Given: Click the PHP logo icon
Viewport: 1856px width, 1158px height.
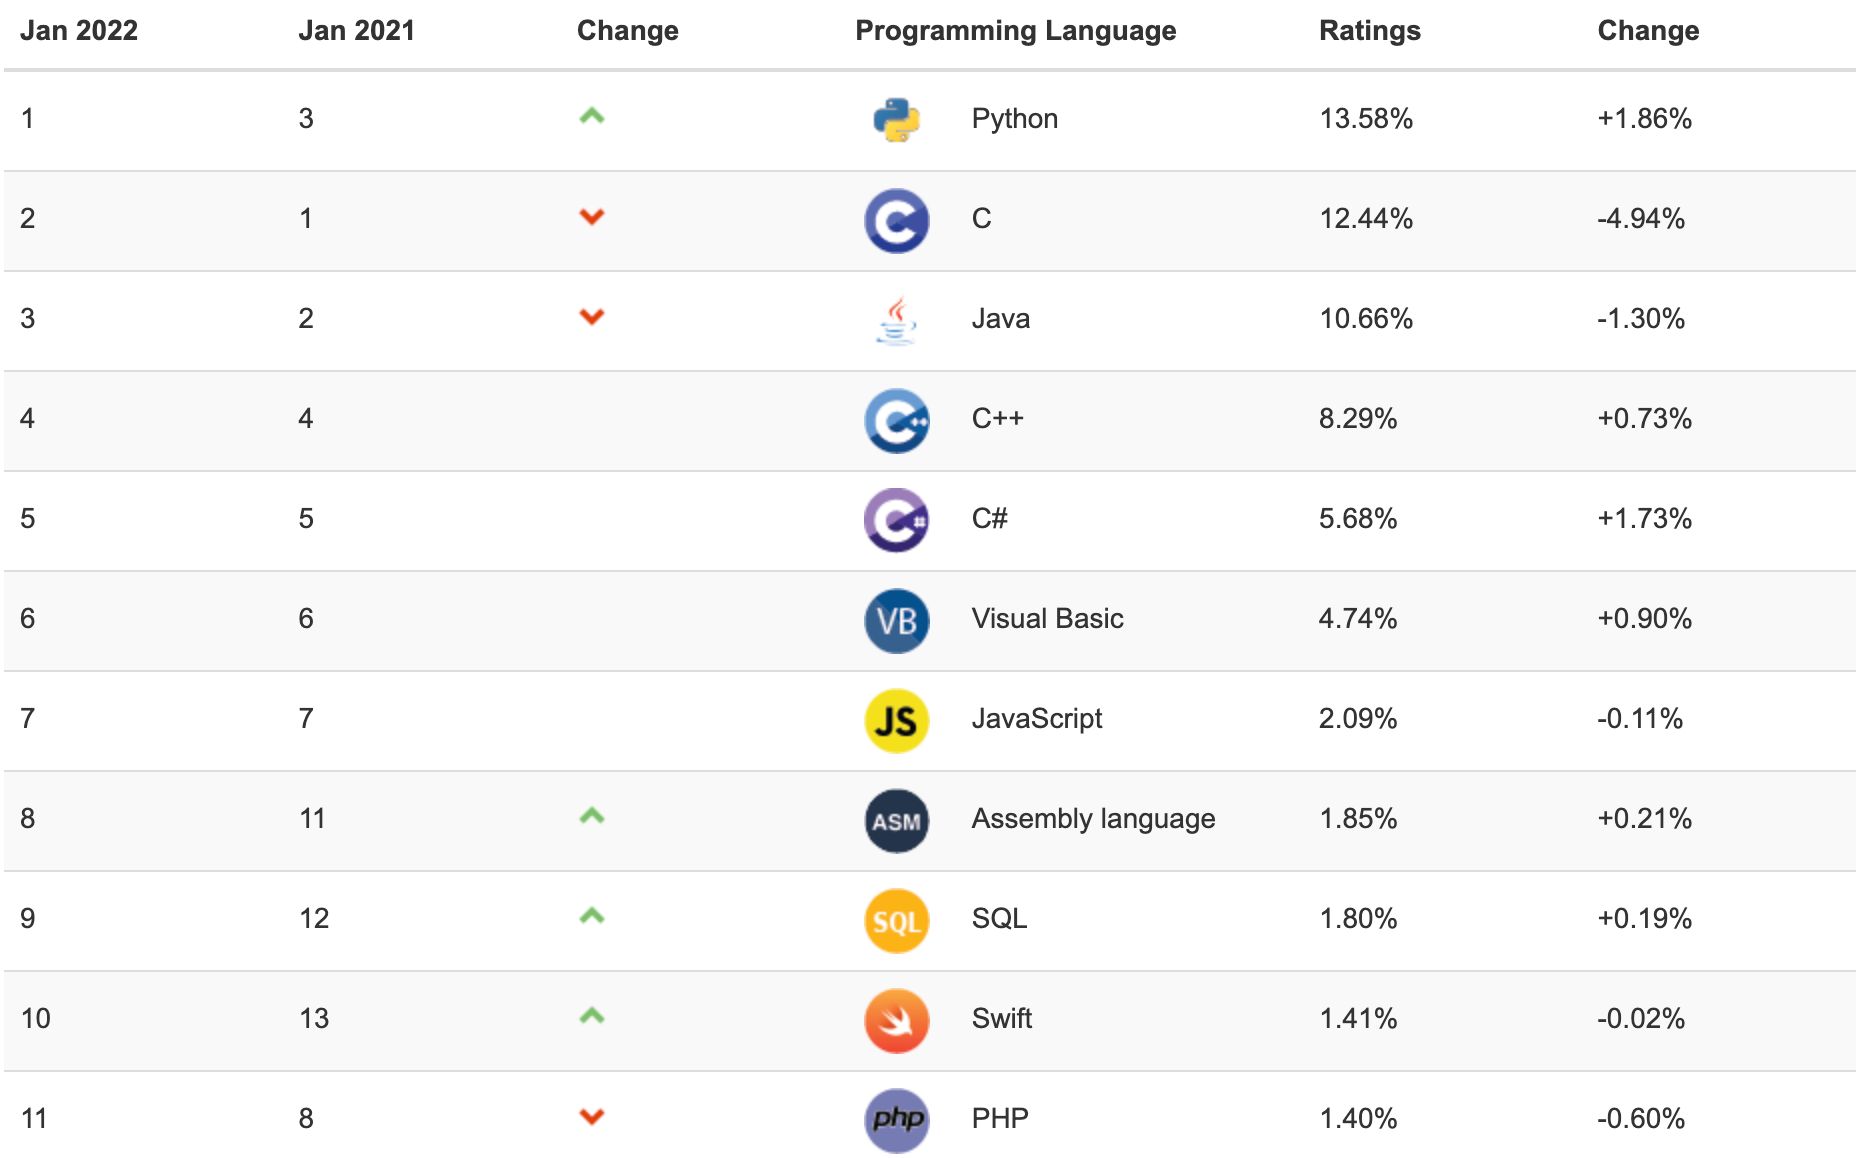Looking at the screenshot, I should (896, 1119).
